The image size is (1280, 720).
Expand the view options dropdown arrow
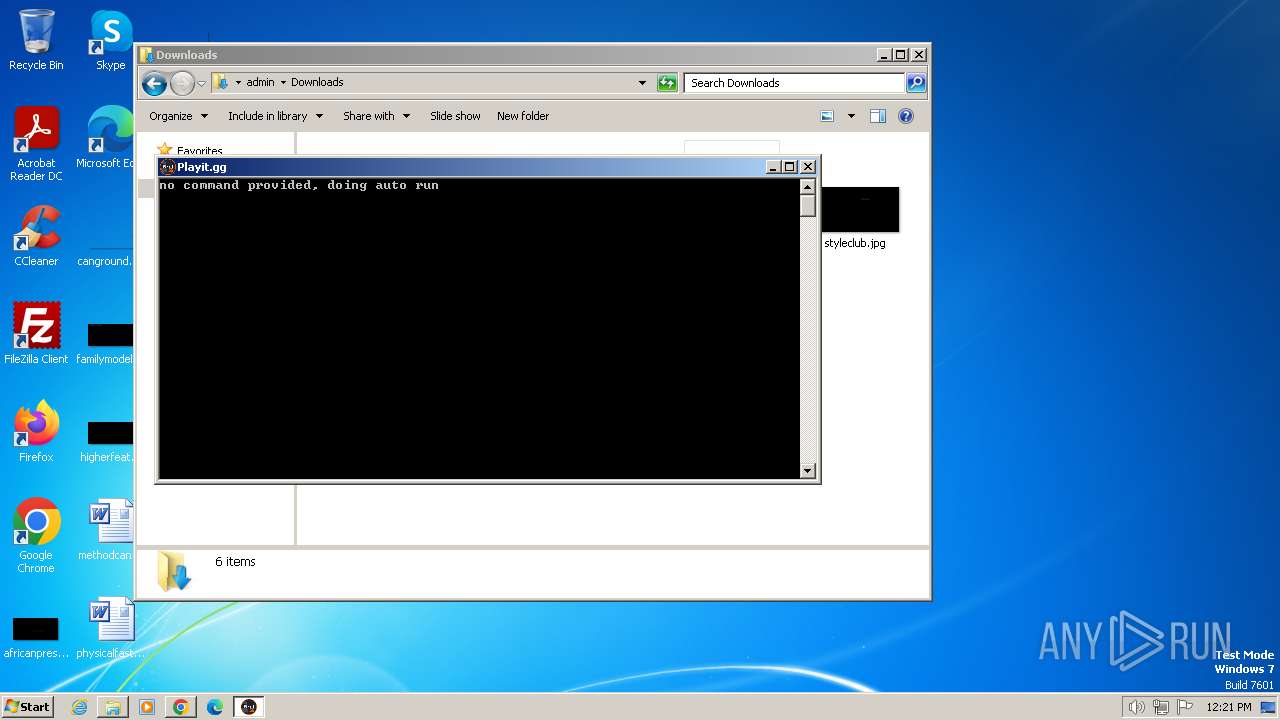[851, 116]
